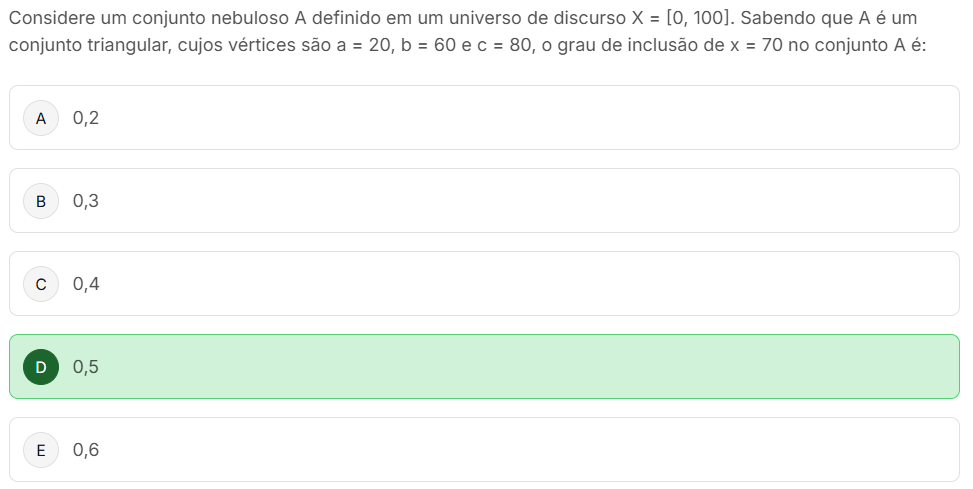Click the letter E circle badge
This screenshot has width=973, height=489.
click(x=41, y=450)
